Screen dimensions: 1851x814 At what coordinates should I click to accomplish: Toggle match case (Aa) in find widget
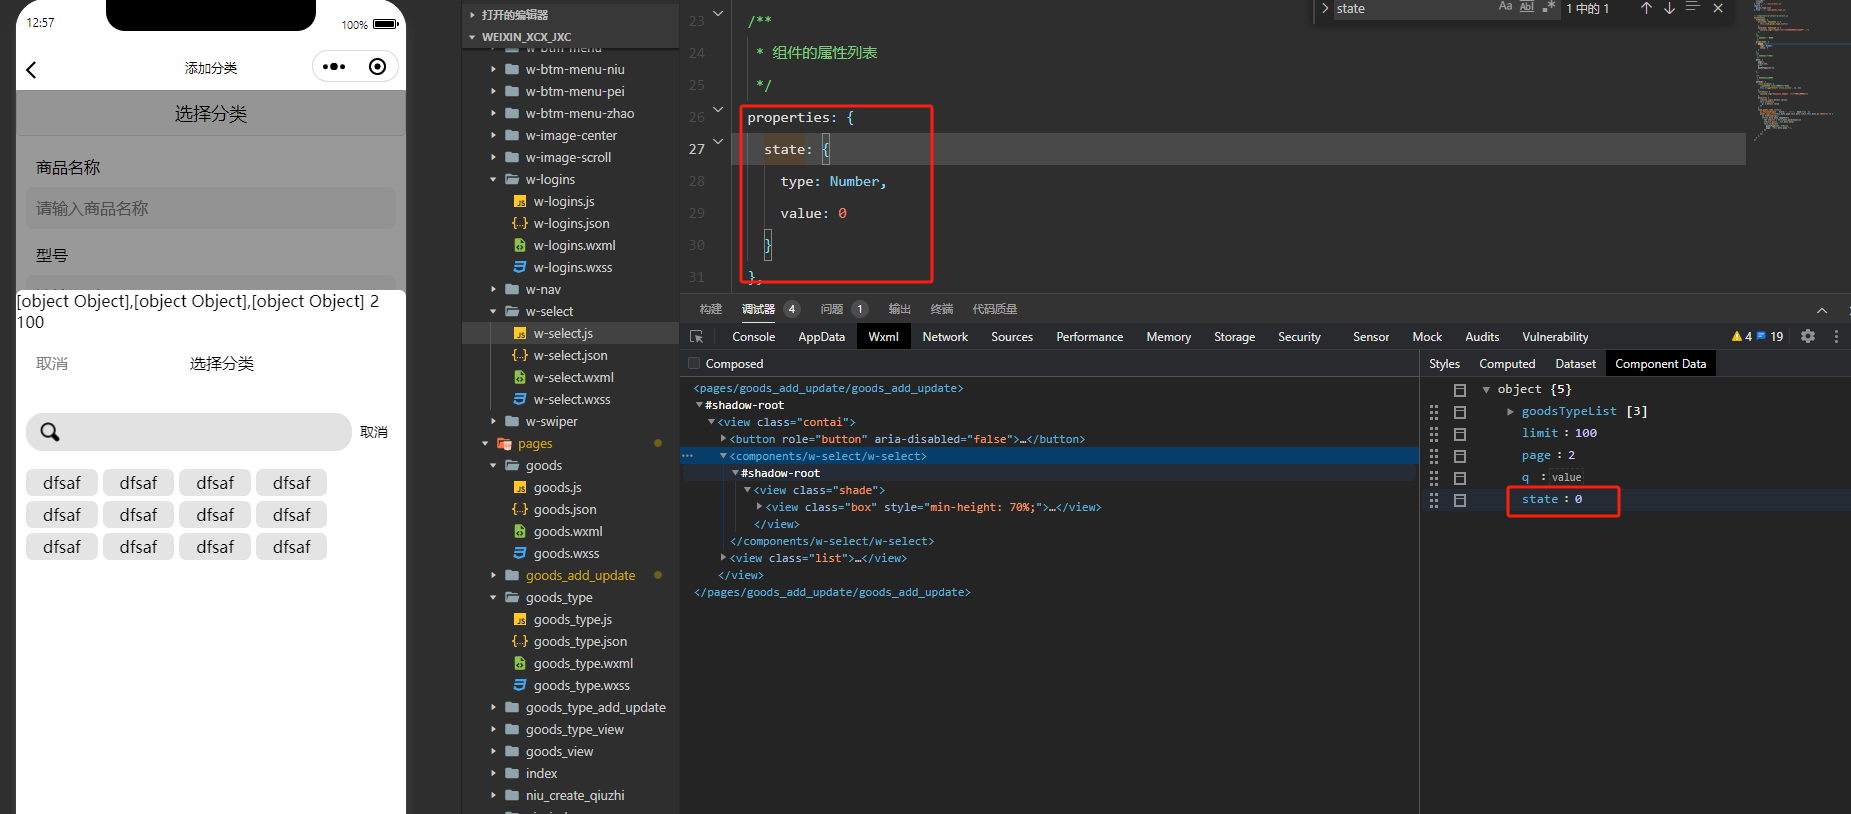tap(1505, 7)
